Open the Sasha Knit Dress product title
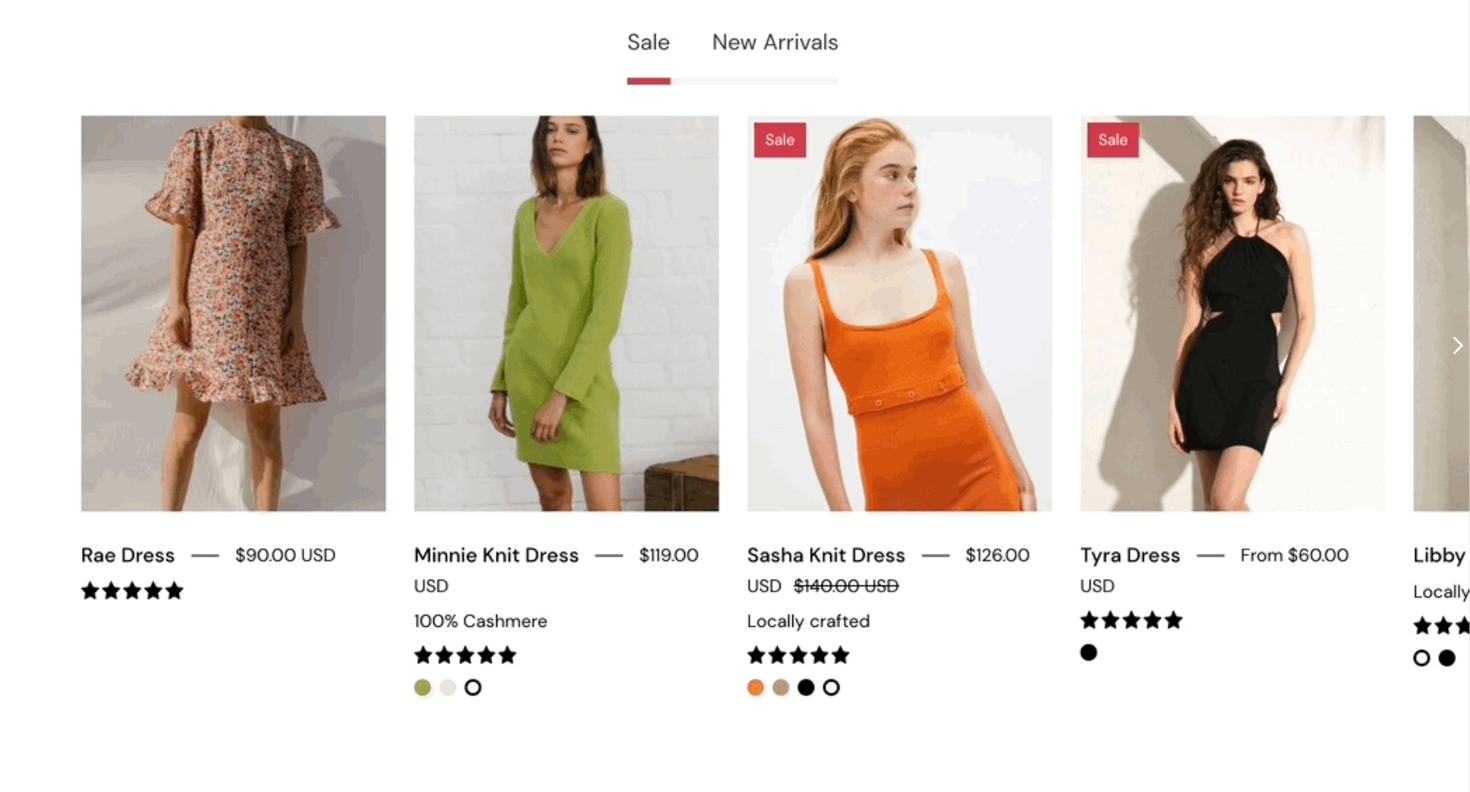1470x792 pixels. tap(826, 555)
